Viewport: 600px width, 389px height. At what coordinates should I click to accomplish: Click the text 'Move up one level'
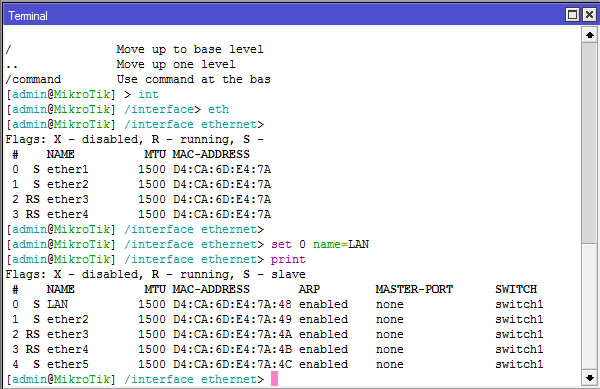pos(176,64)
